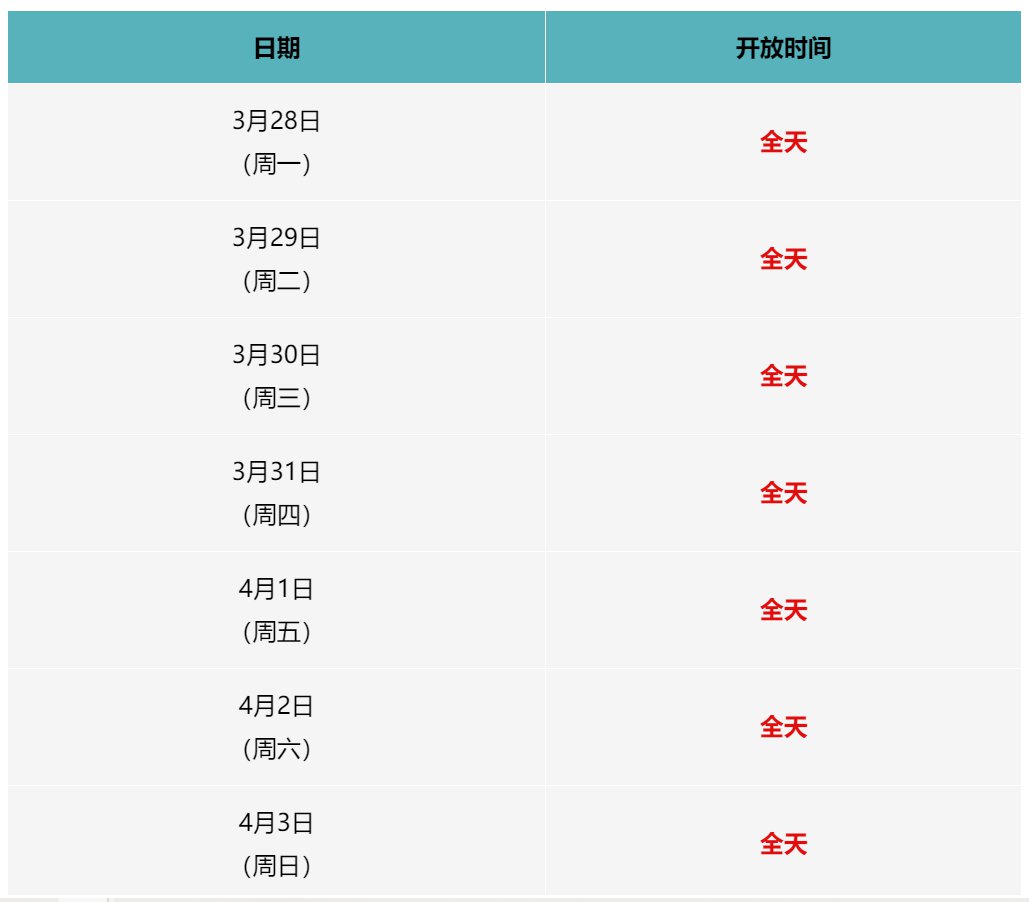Select 全天 beside 3月31日
Viewport: 1029px width, 902px height.
[x=783, y=493]
